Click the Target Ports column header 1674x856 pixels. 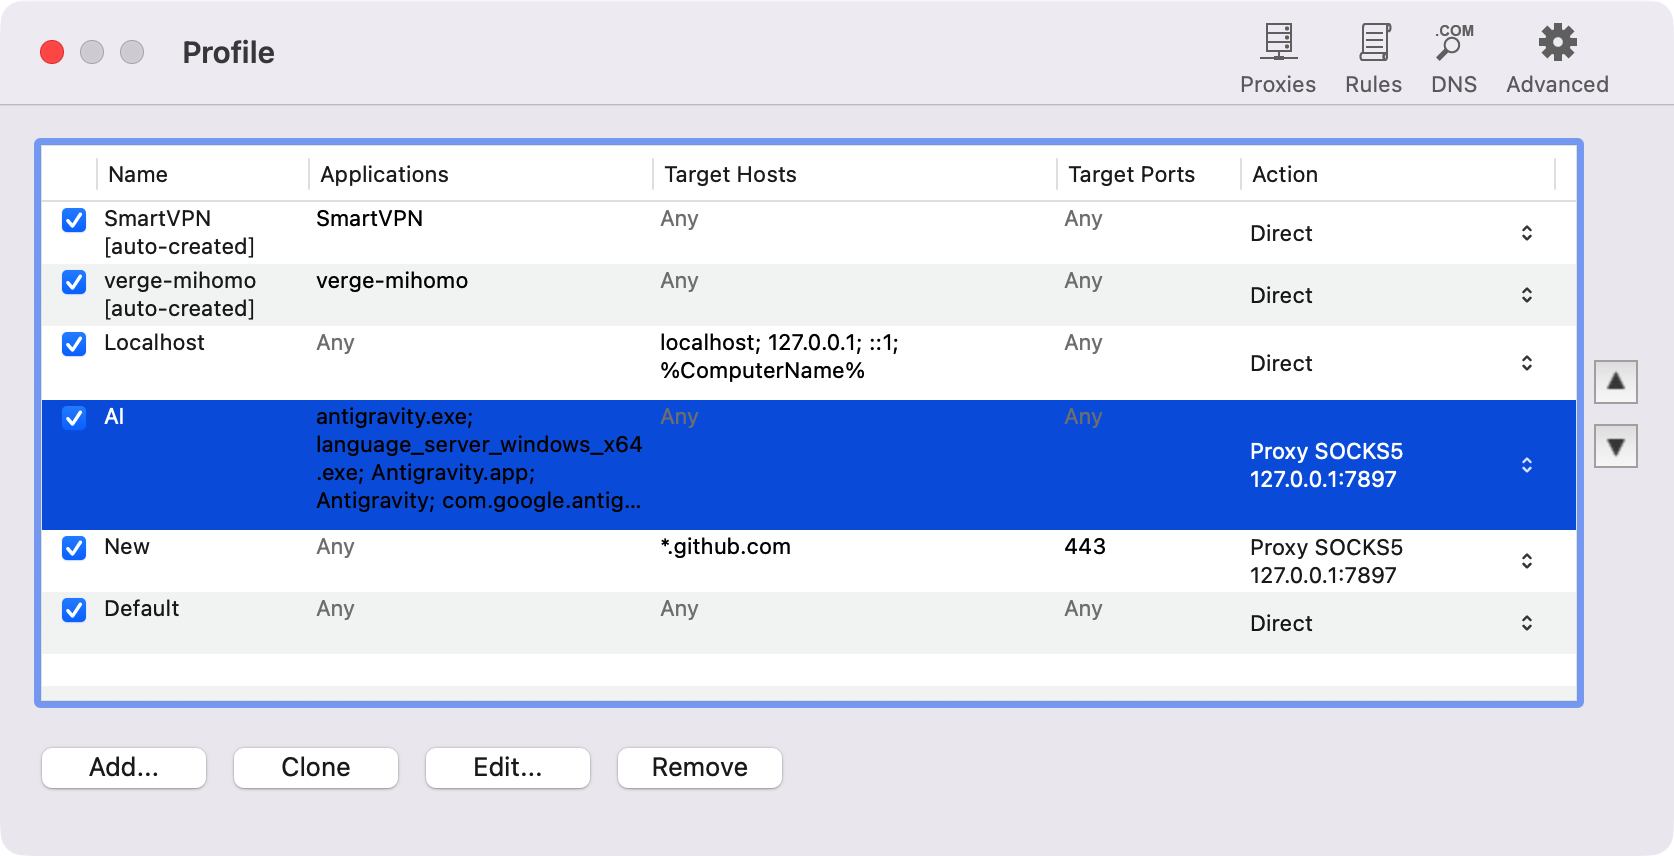[1149, 174]
